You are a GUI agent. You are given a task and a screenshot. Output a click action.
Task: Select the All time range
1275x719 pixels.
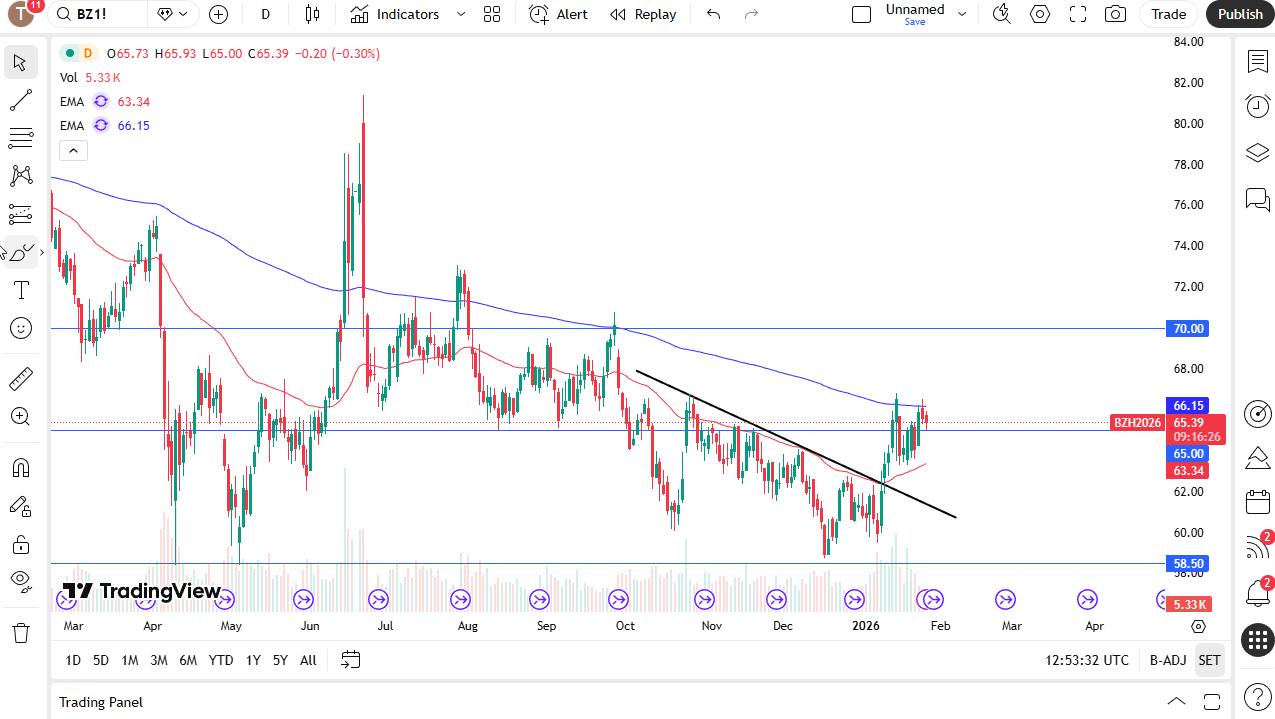tap(308, 660)
